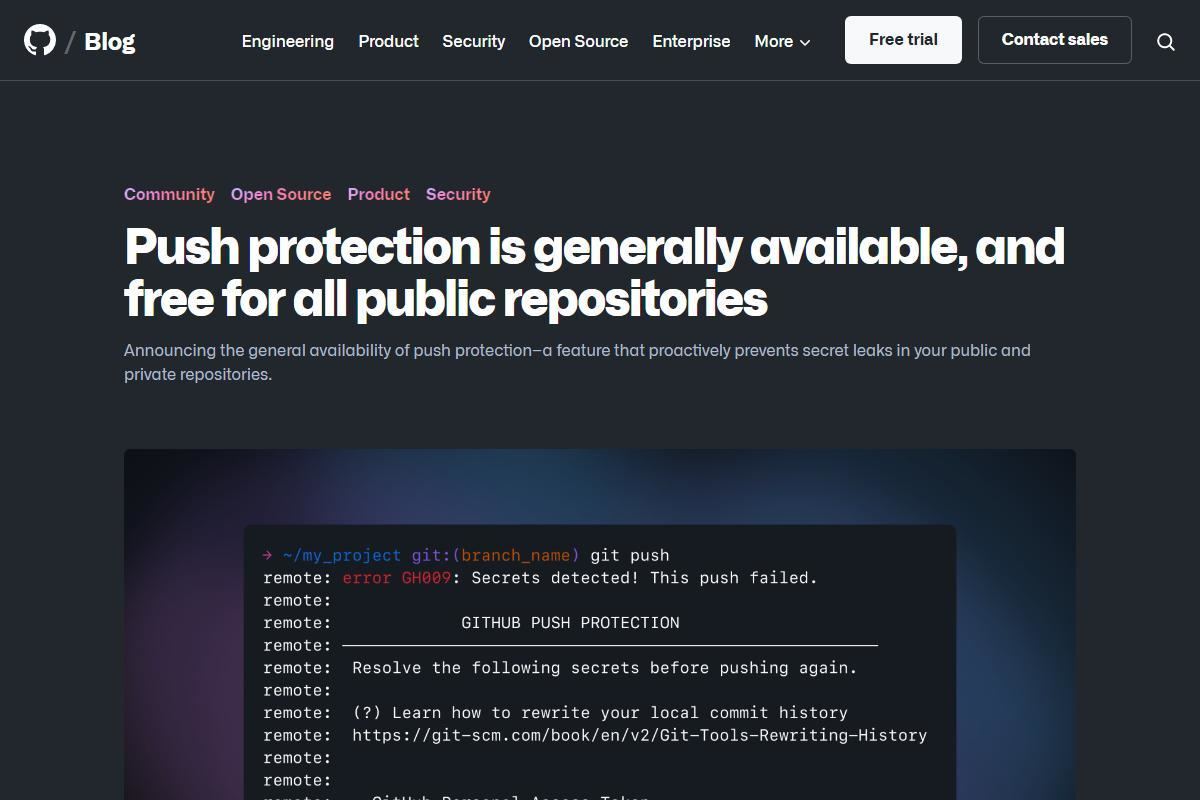
Task: Click the Free trial button
Action: point(903,40)
